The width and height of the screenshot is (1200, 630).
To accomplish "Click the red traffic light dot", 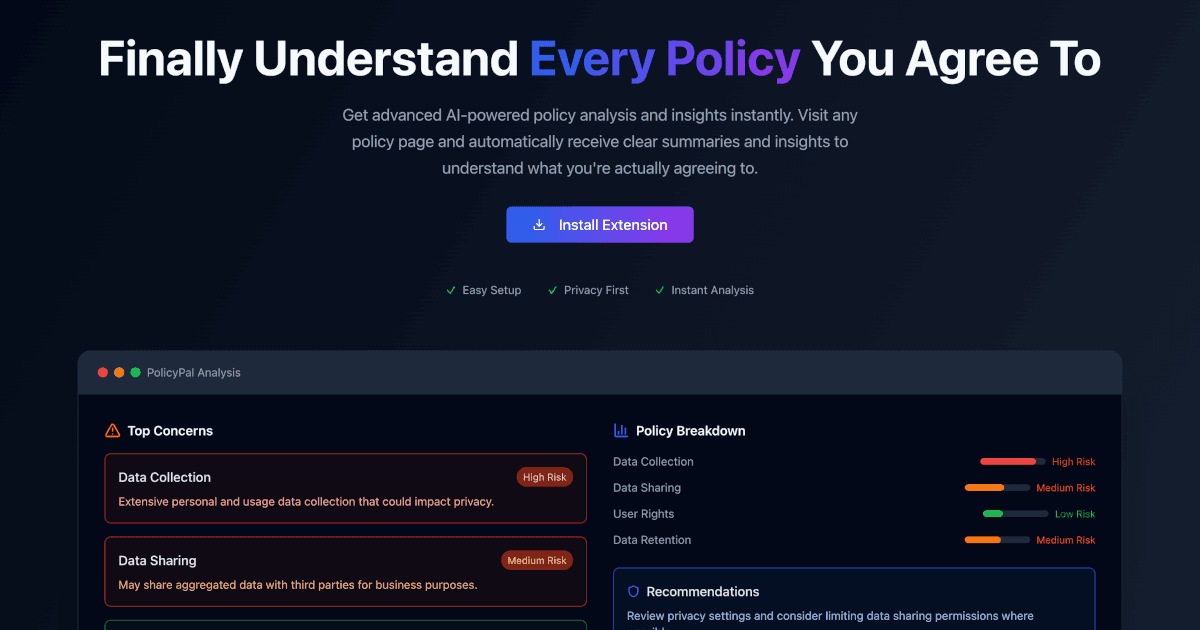I will click(103, 371).
